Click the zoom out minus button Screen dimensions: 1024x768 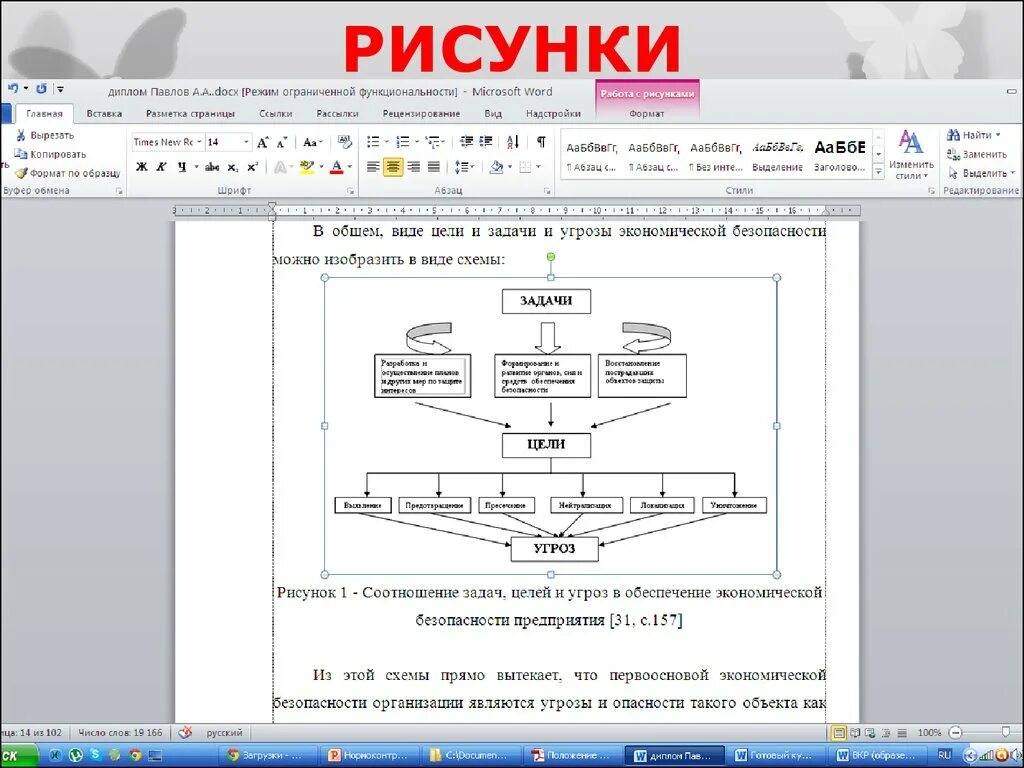pyautogui.click(x=955, y=733)
